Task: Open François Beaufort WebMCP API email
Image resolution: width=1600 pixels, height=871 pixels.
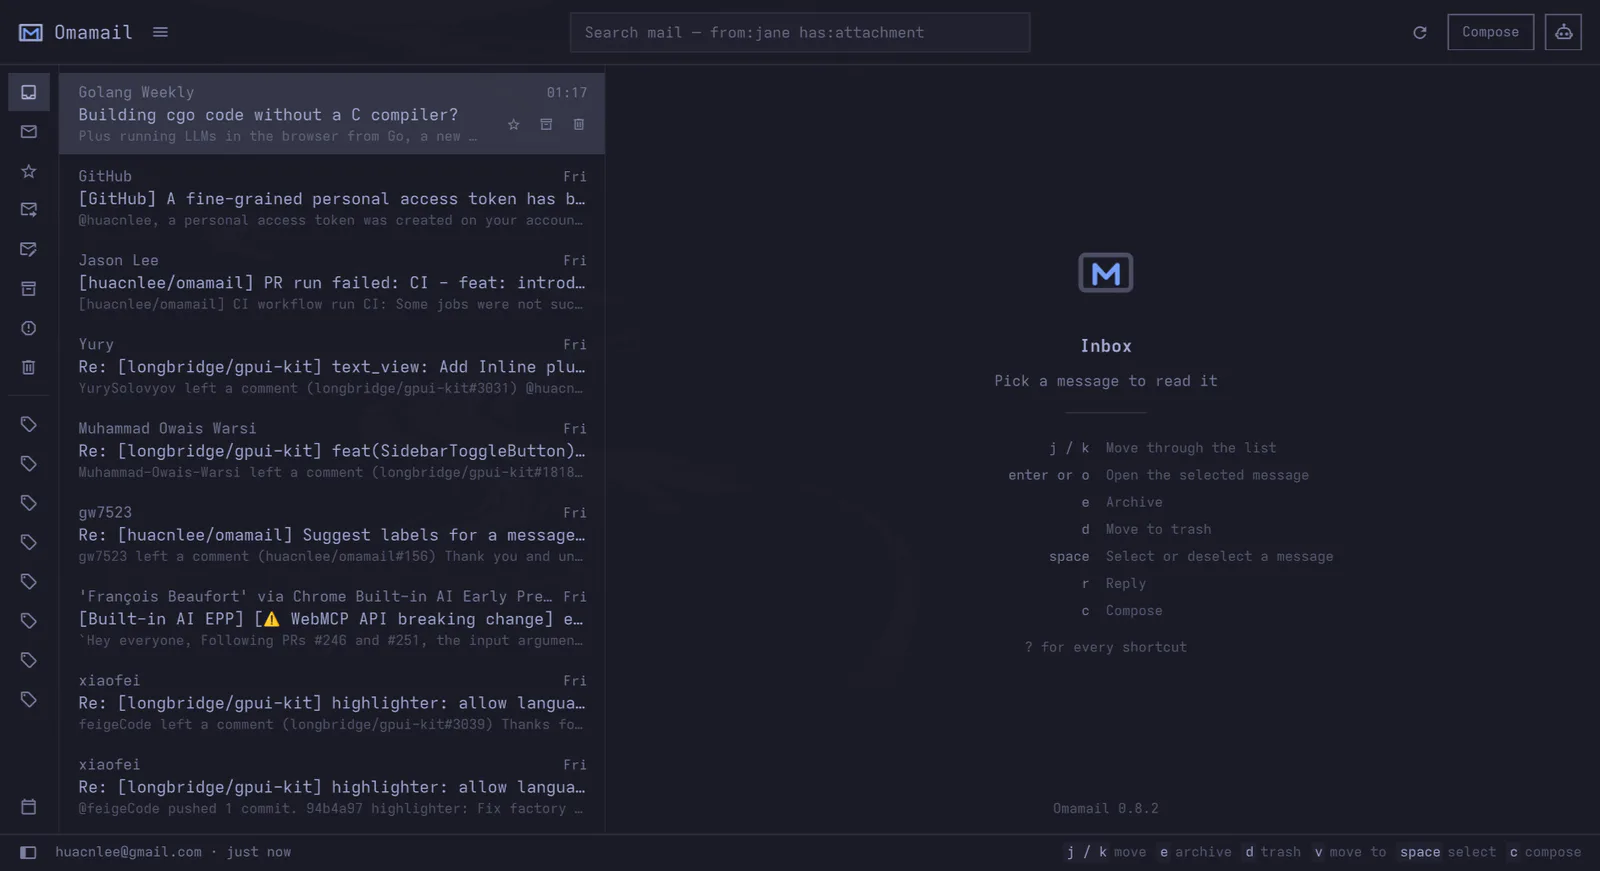Action: click(x=332, y=618)
